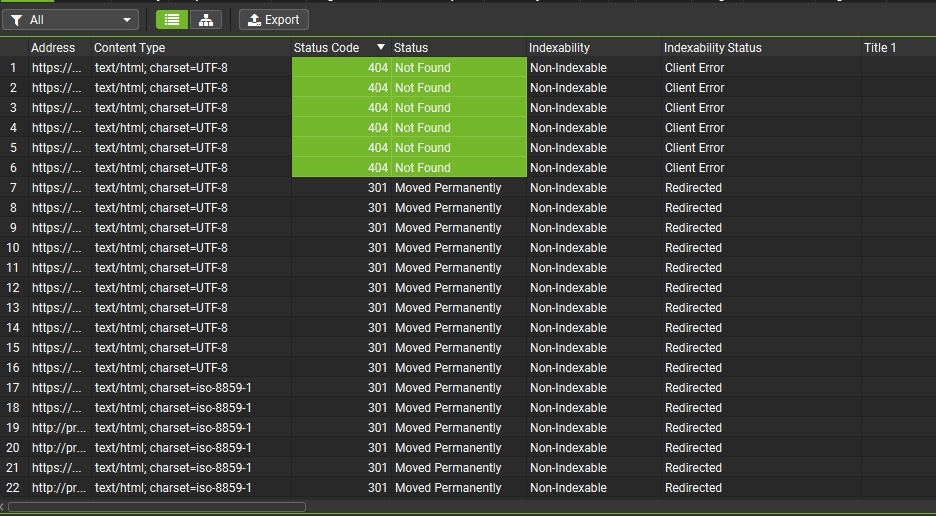The width and height of the screenshot is (936, 516).
Task: Switch to list view icon
Action: point(172,20)
